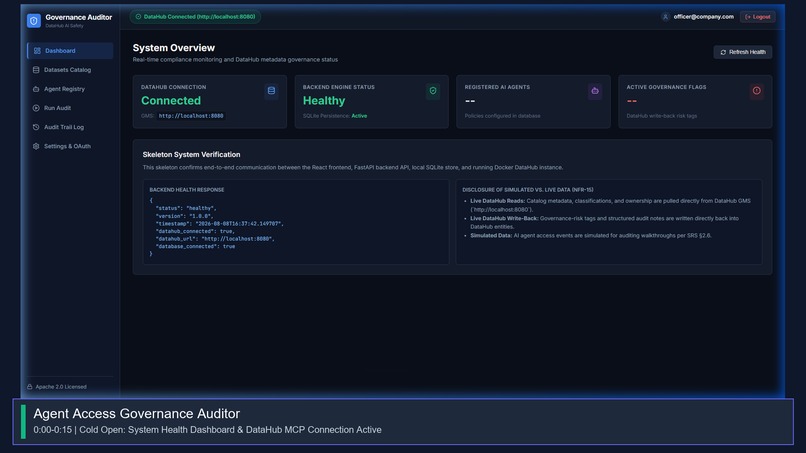Click the DataHub Connected status badge

click(x=195, y=16)
